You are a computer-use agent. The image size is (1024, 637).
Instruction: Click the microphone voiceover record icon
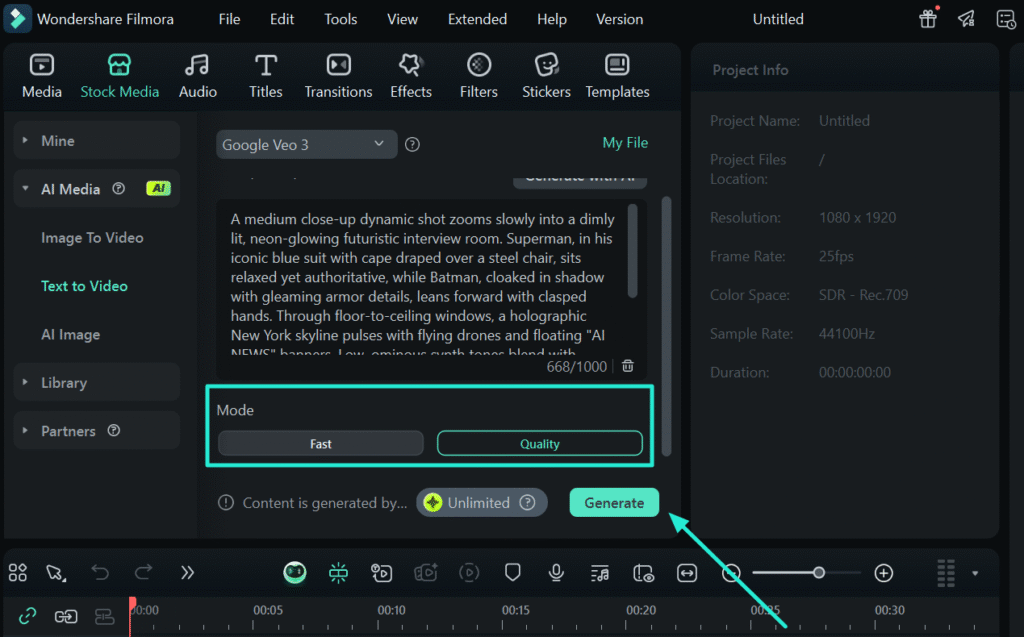point(556,573)
